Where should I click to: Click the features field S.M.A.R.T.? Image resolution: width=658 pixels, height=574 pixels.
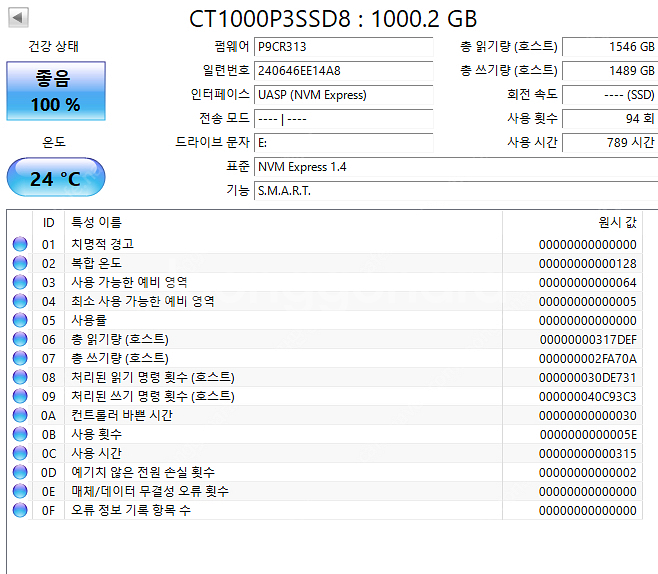456,190
